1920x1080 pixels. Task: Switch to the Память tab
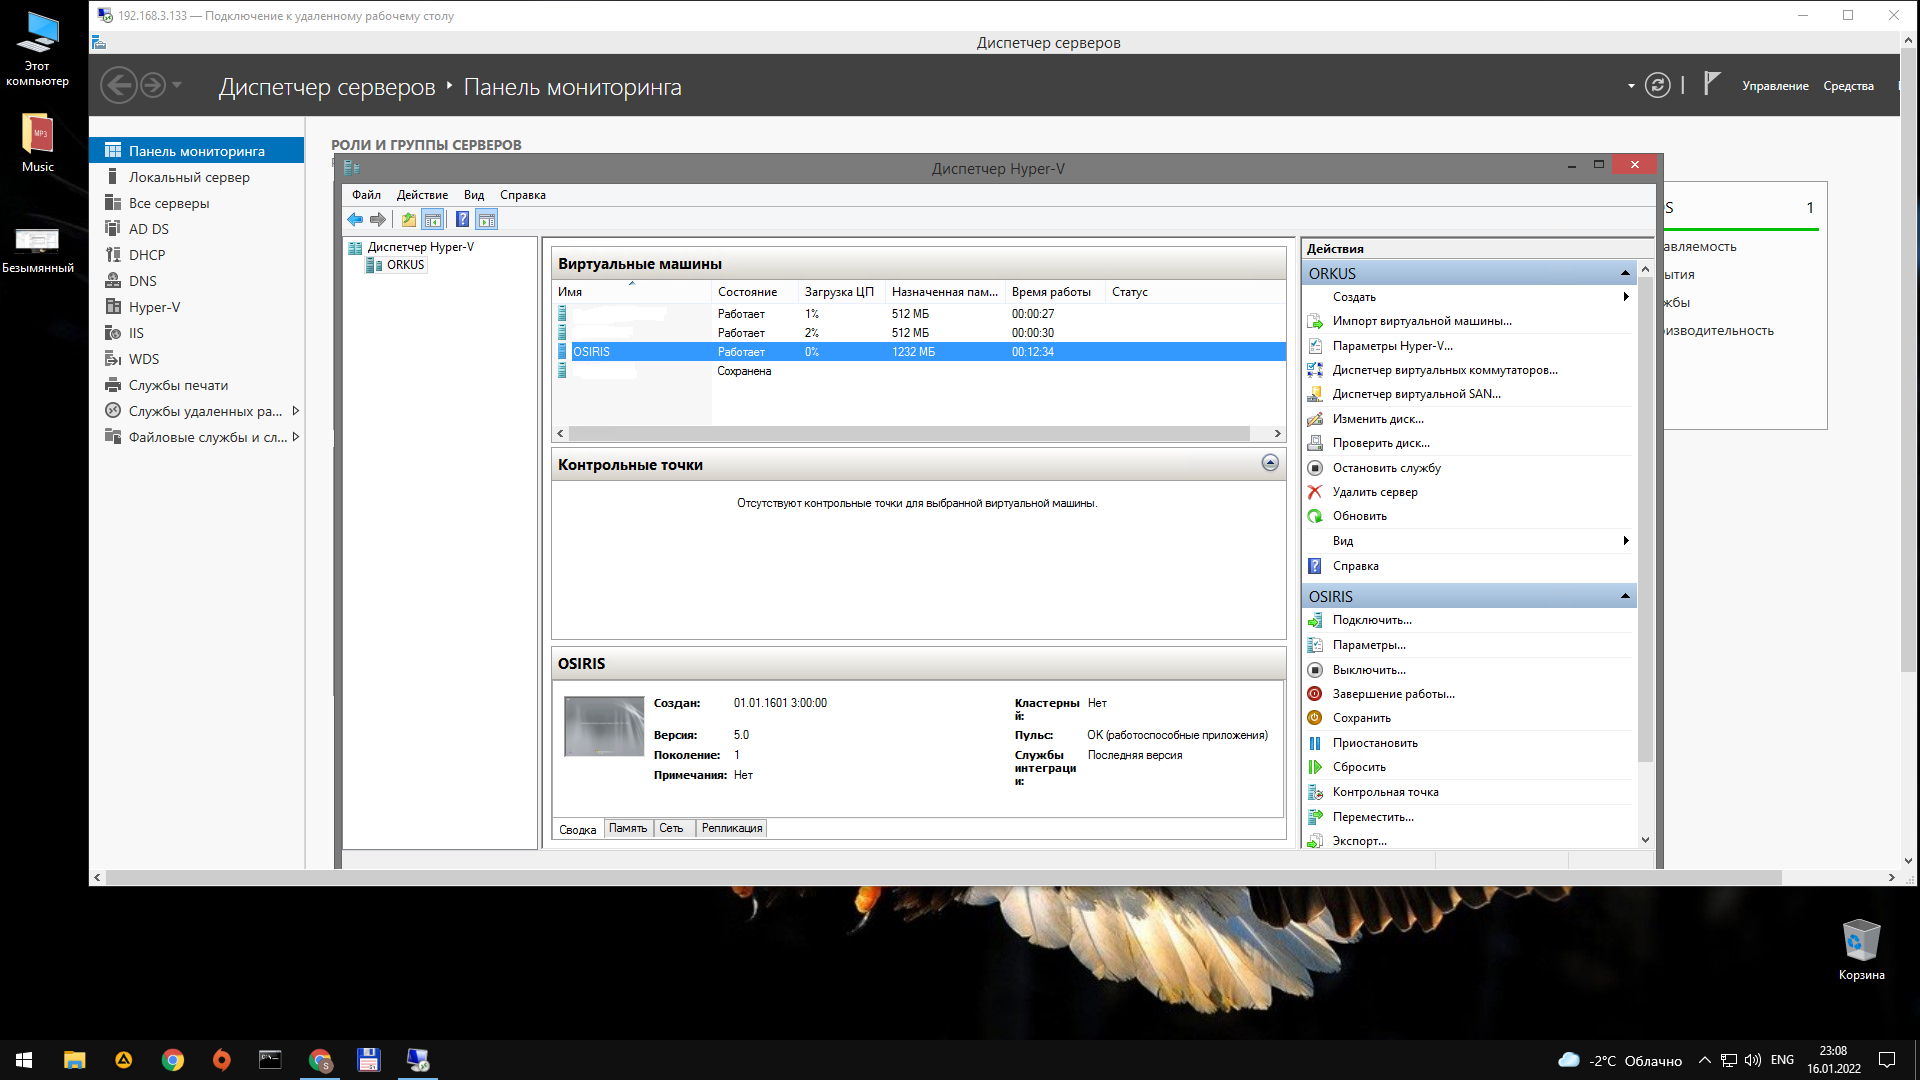pyautogui.click(x=628, y=828)
